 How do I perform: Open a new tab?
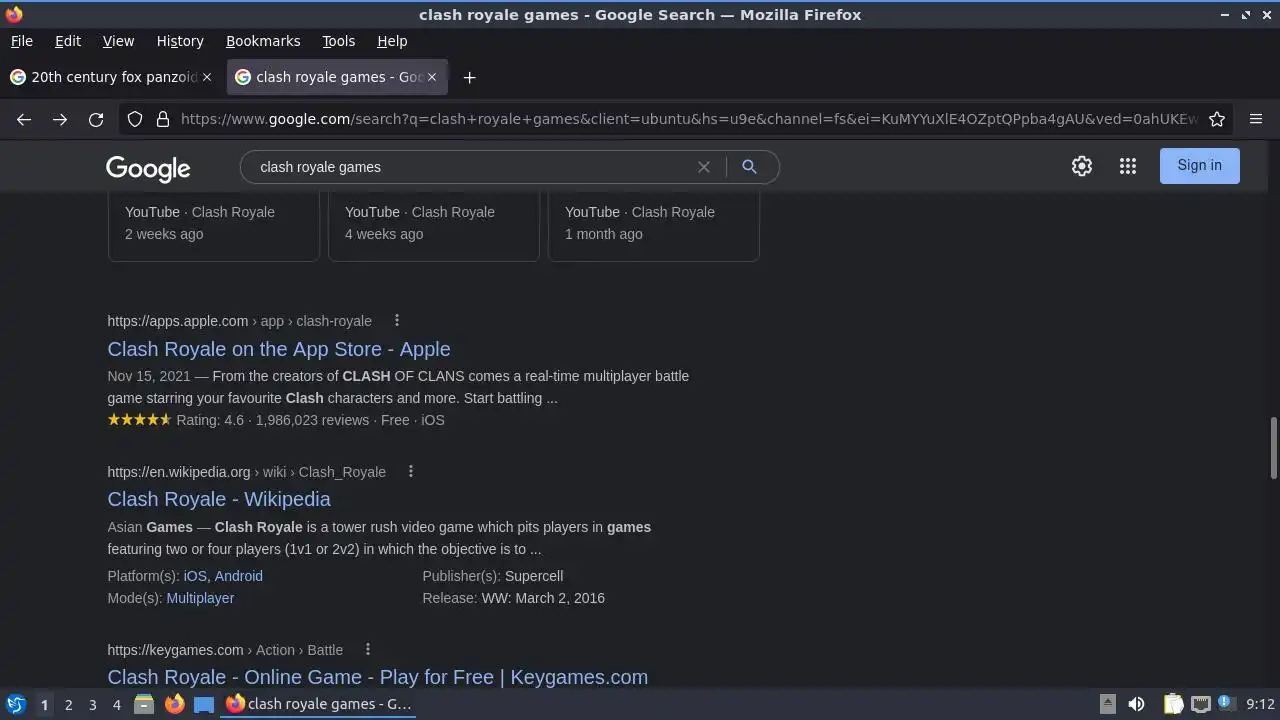(469, 77)
